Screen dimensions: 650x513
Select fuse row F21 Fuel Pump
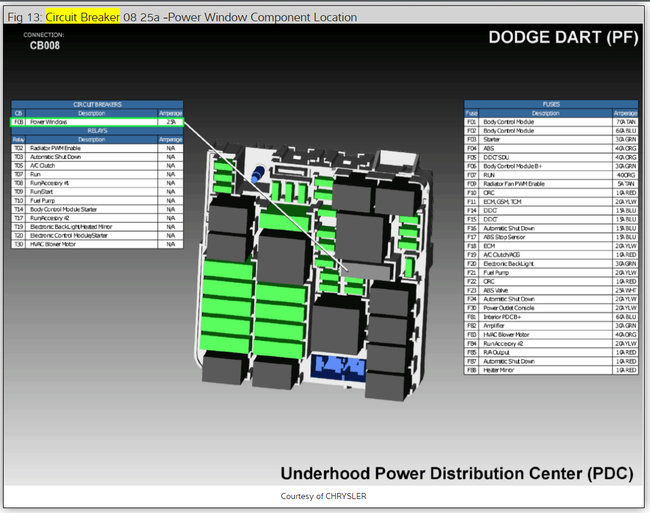551,273
